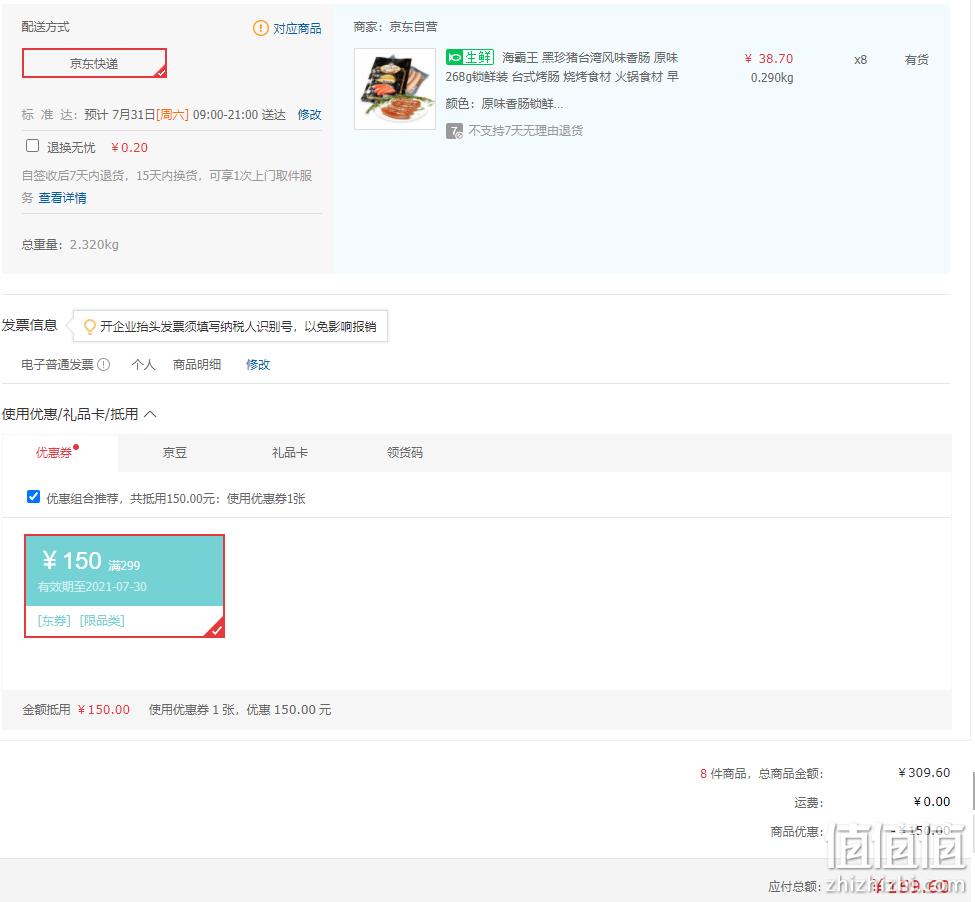Click the 运费 ¥0.00 value
975x902 pixels.
click(x=931, y=802)
